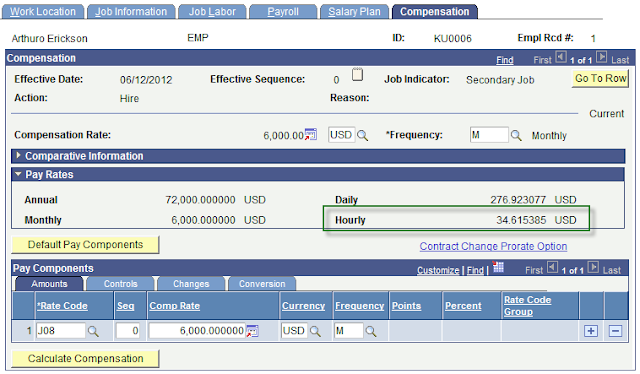The height and width of the screenshot is (374, 640).
Task: Sort by Frequency column header in grid
Action: (x=360, y=306)
